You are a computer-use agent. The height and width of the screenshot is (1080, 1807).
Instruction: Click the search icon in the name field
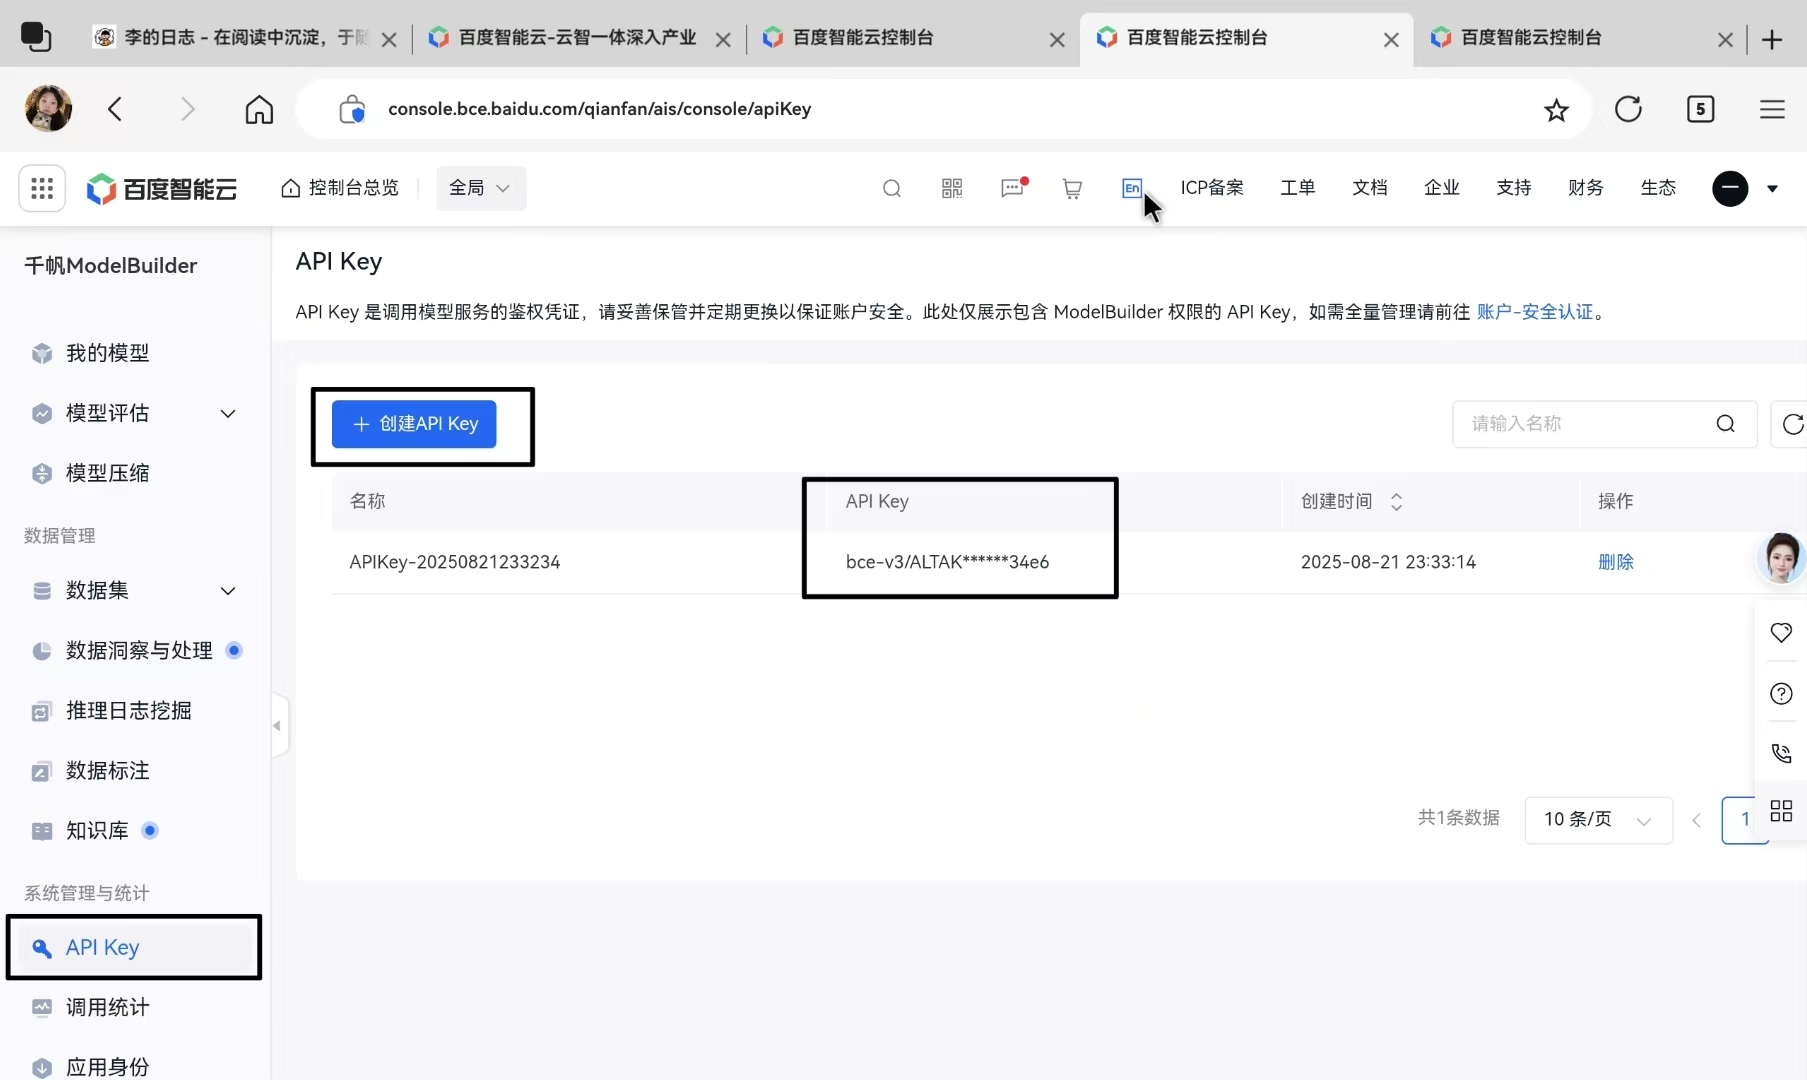1725,424
